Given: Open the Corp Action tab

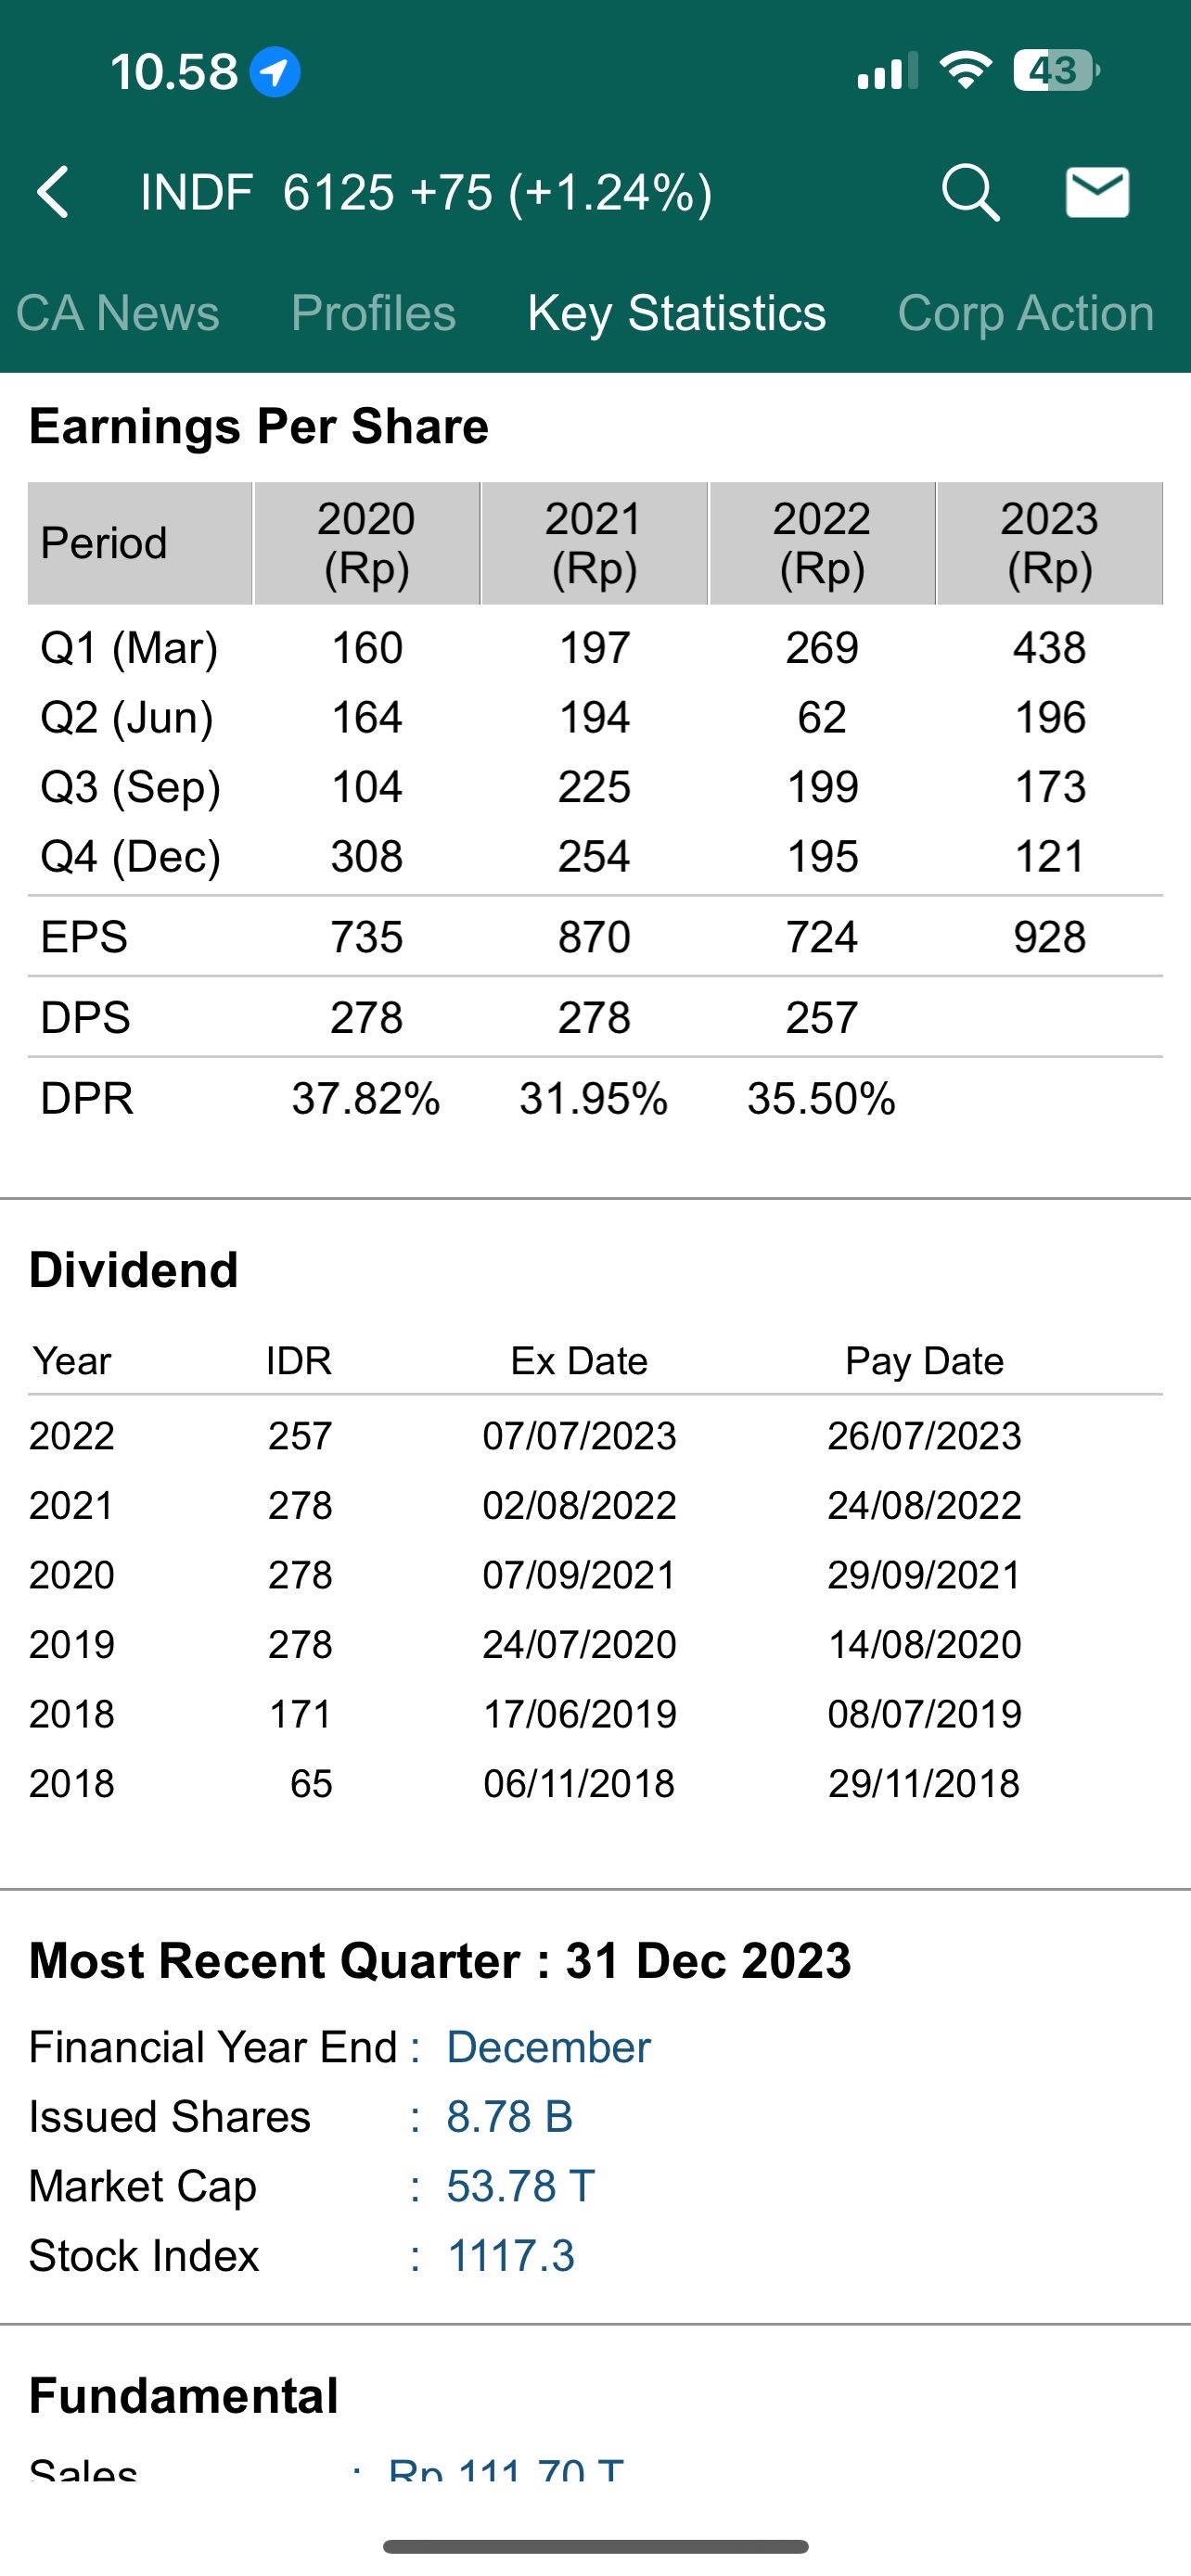Looking at the screenshot, I should click(x=1025, y=313).
